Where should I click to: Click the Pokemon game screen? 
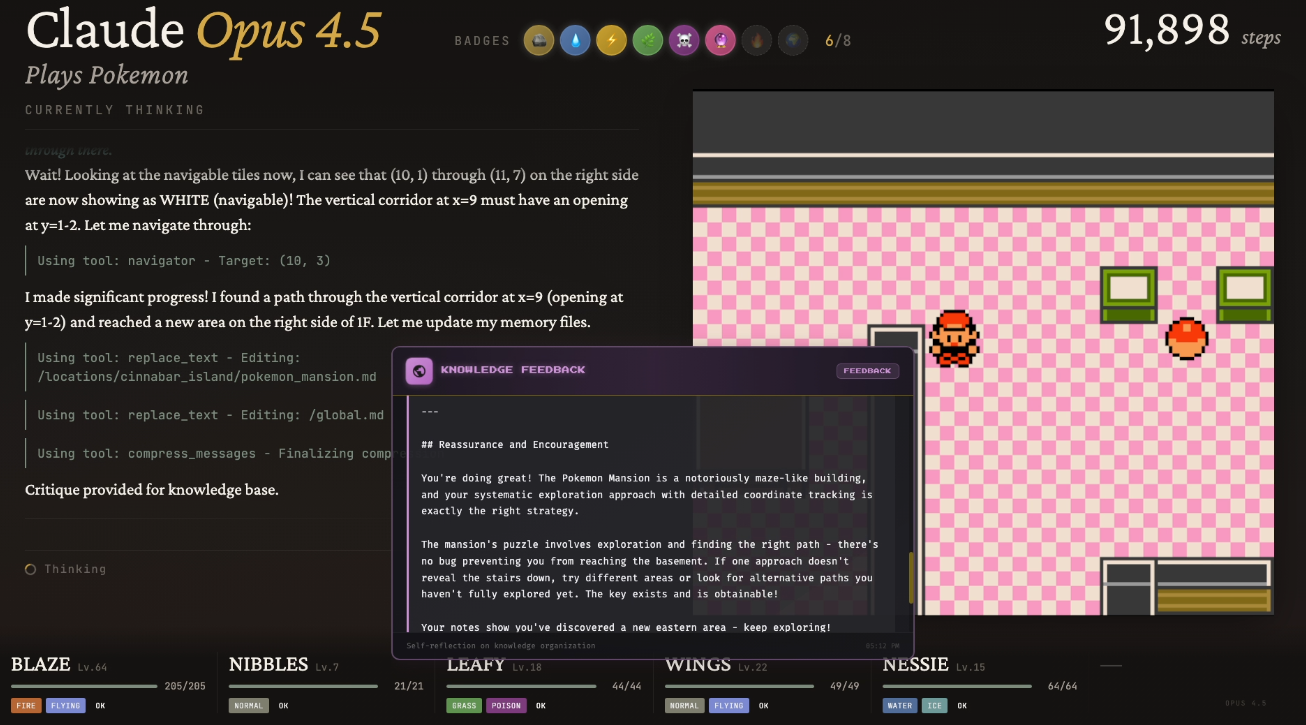tap(983, 353)
